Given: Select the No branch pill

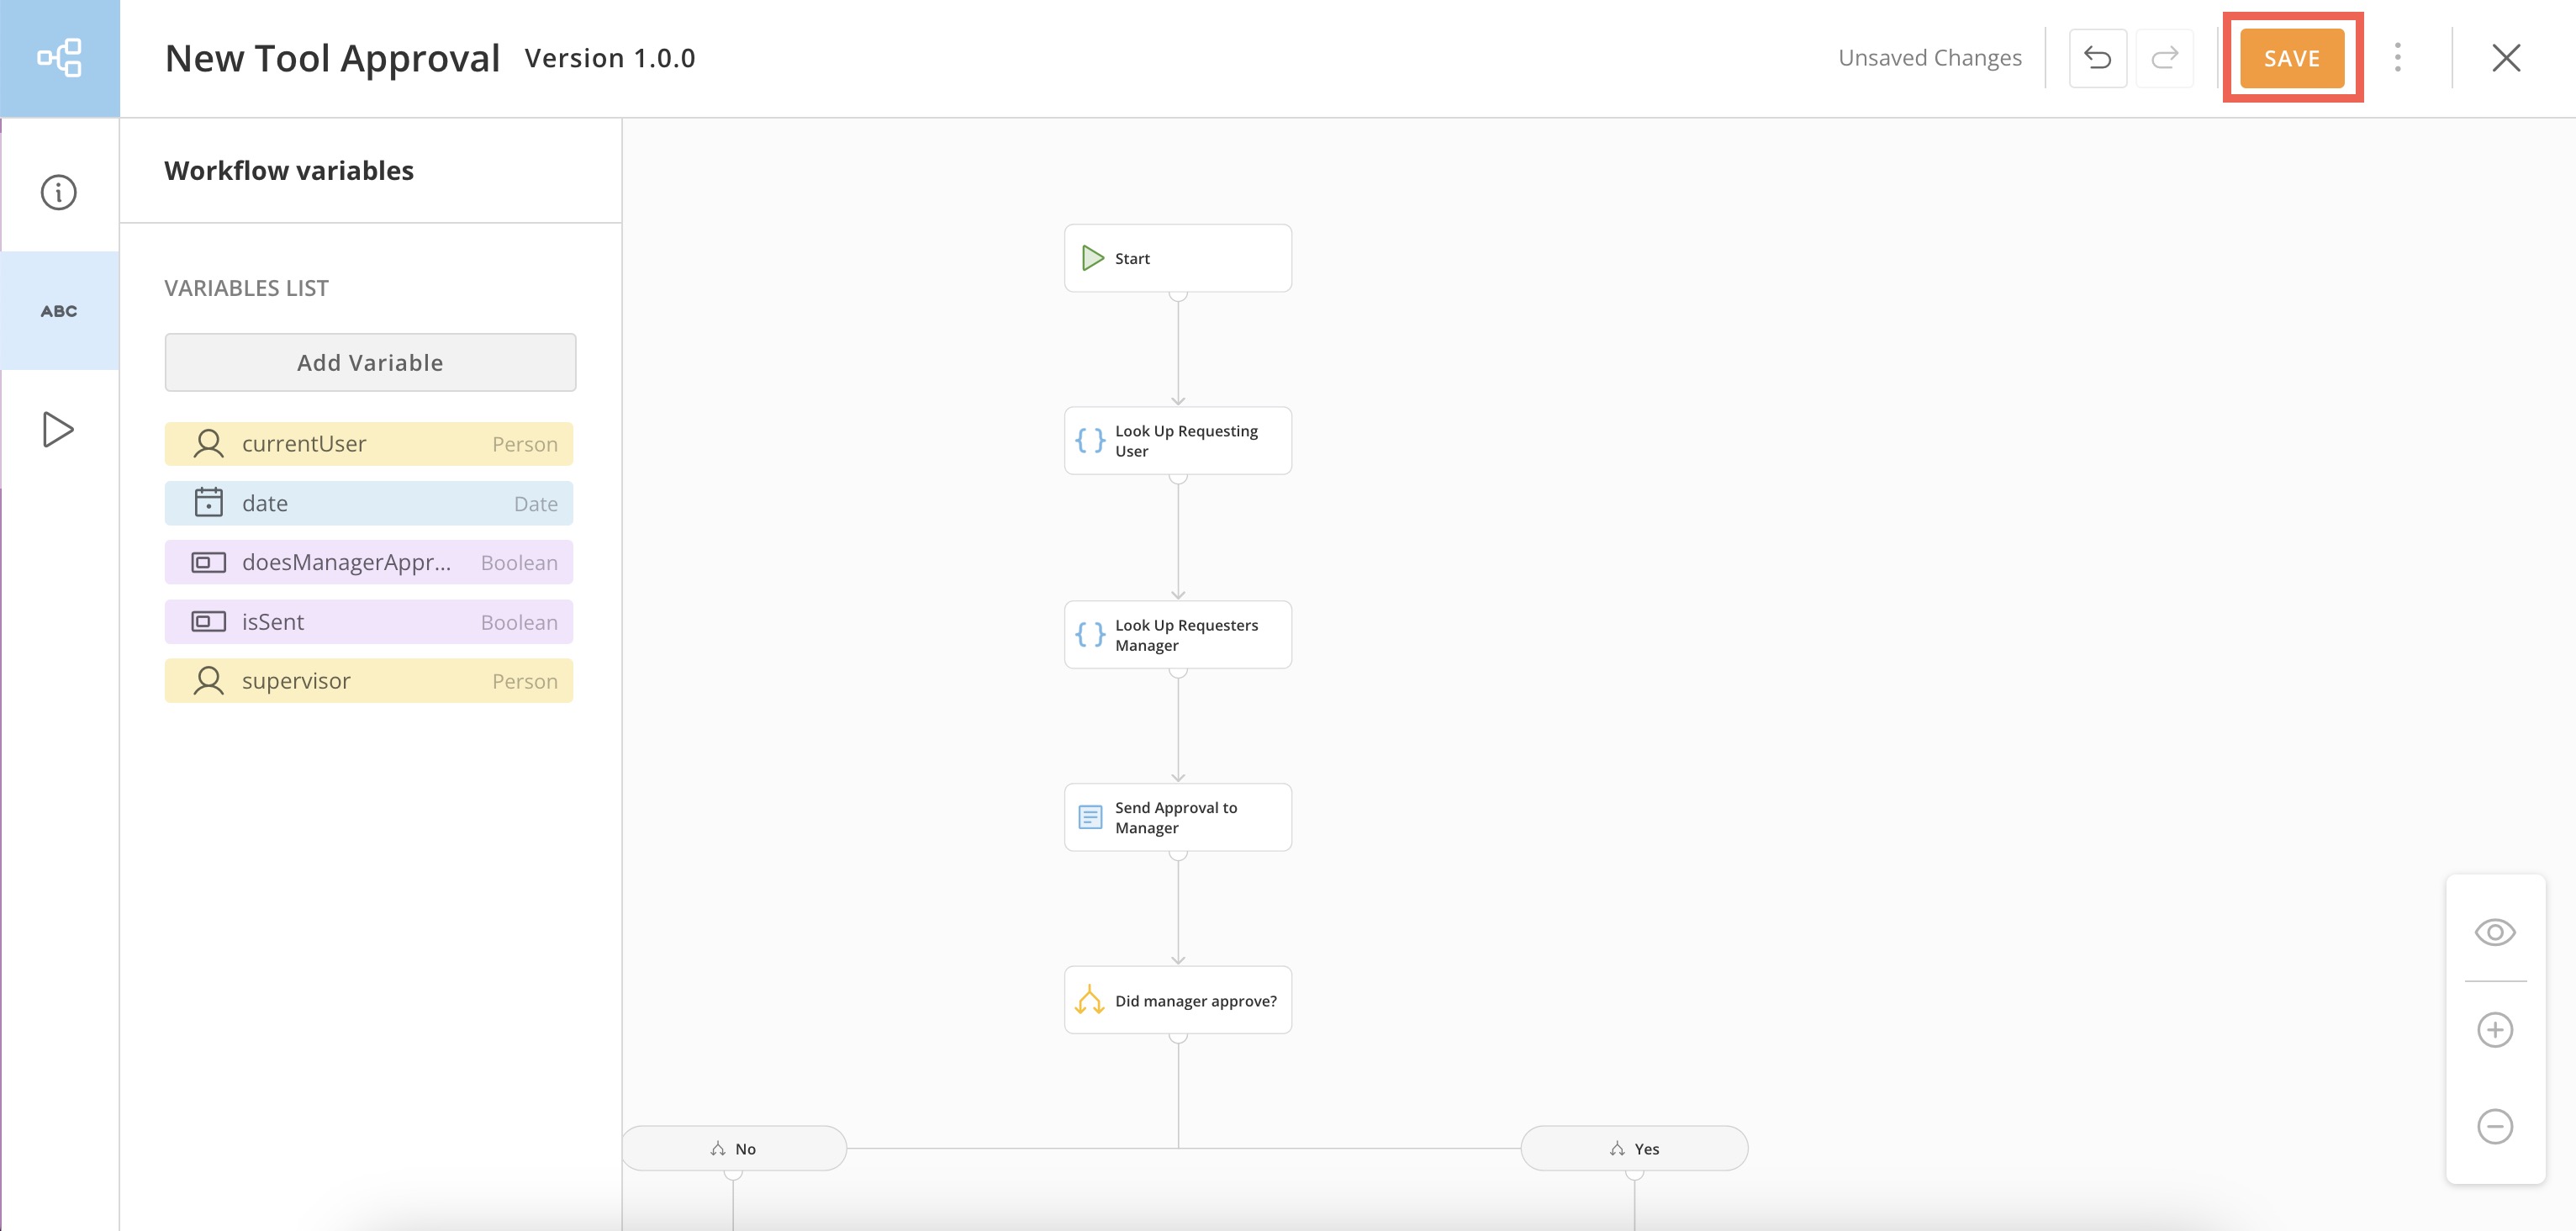Looking at the screenshot, I should click(x=734, y=1148).
